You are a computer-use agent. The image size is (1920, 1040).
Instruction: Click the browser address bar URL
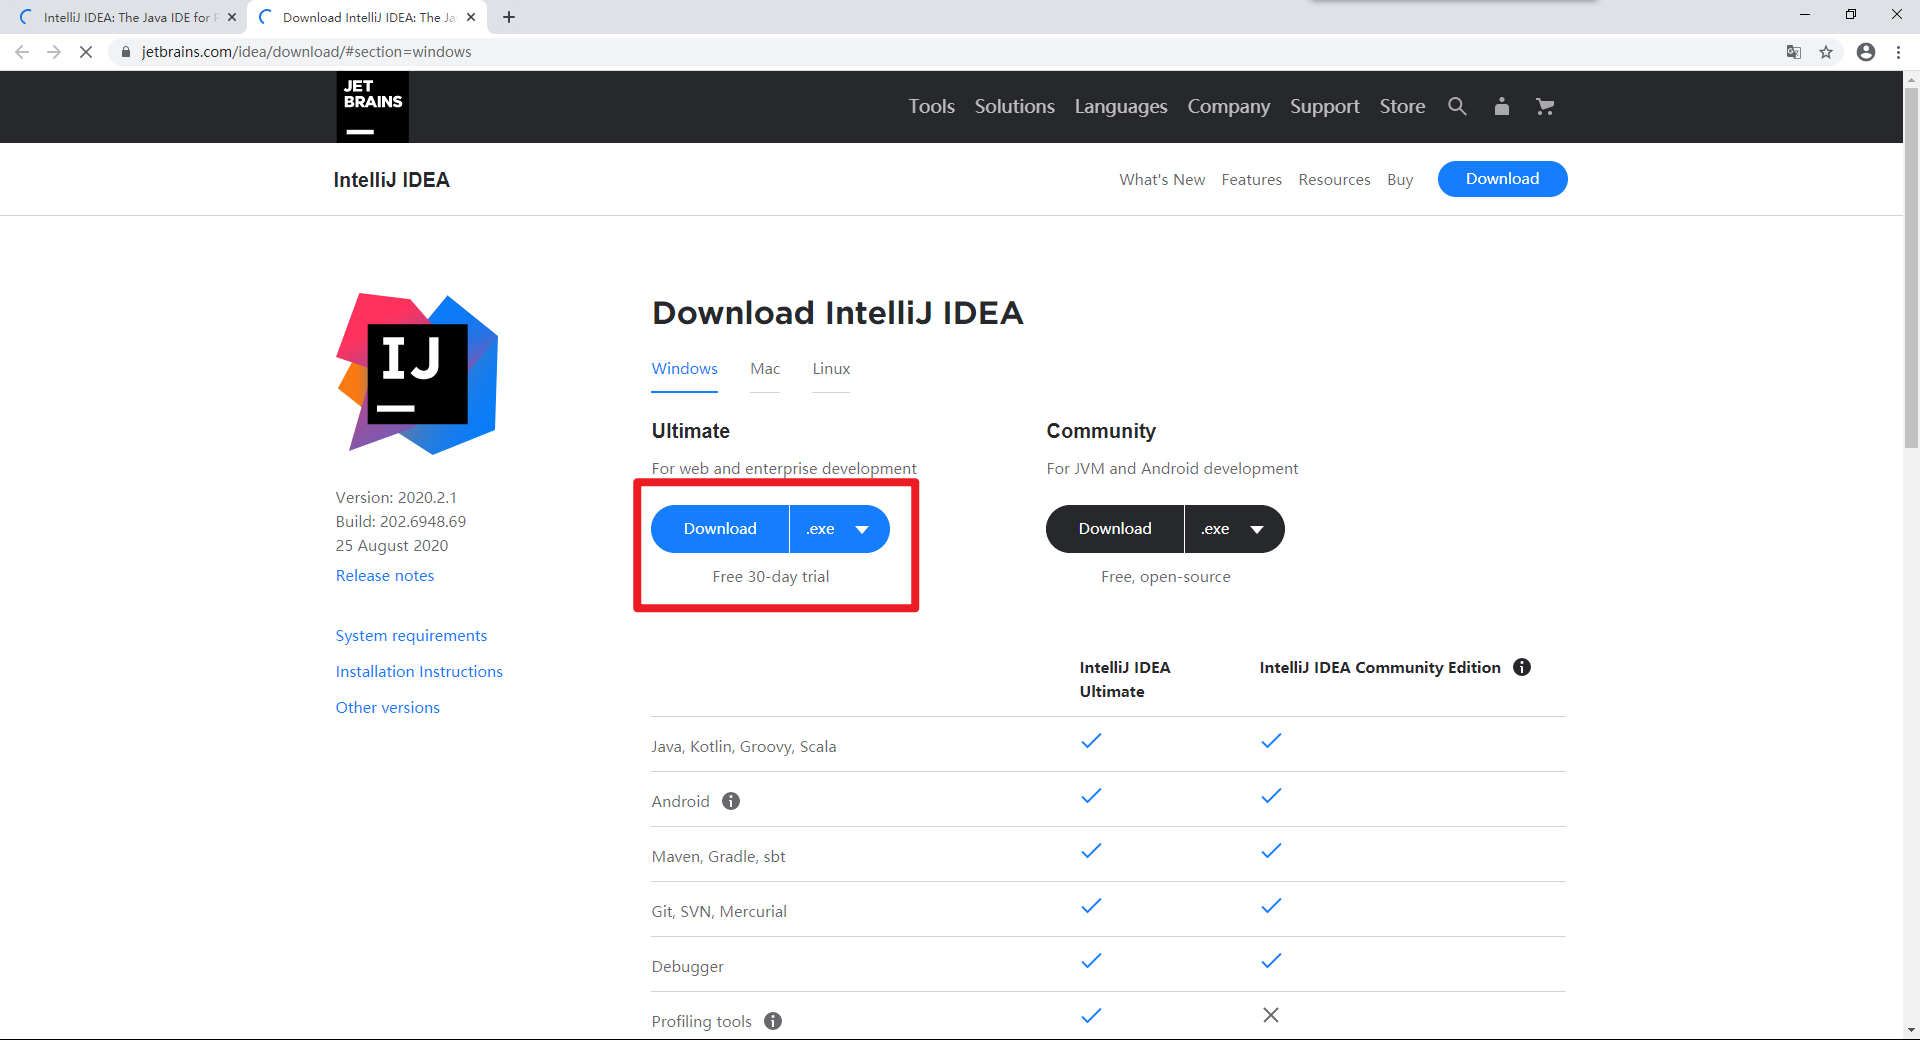tap(306, 52)
